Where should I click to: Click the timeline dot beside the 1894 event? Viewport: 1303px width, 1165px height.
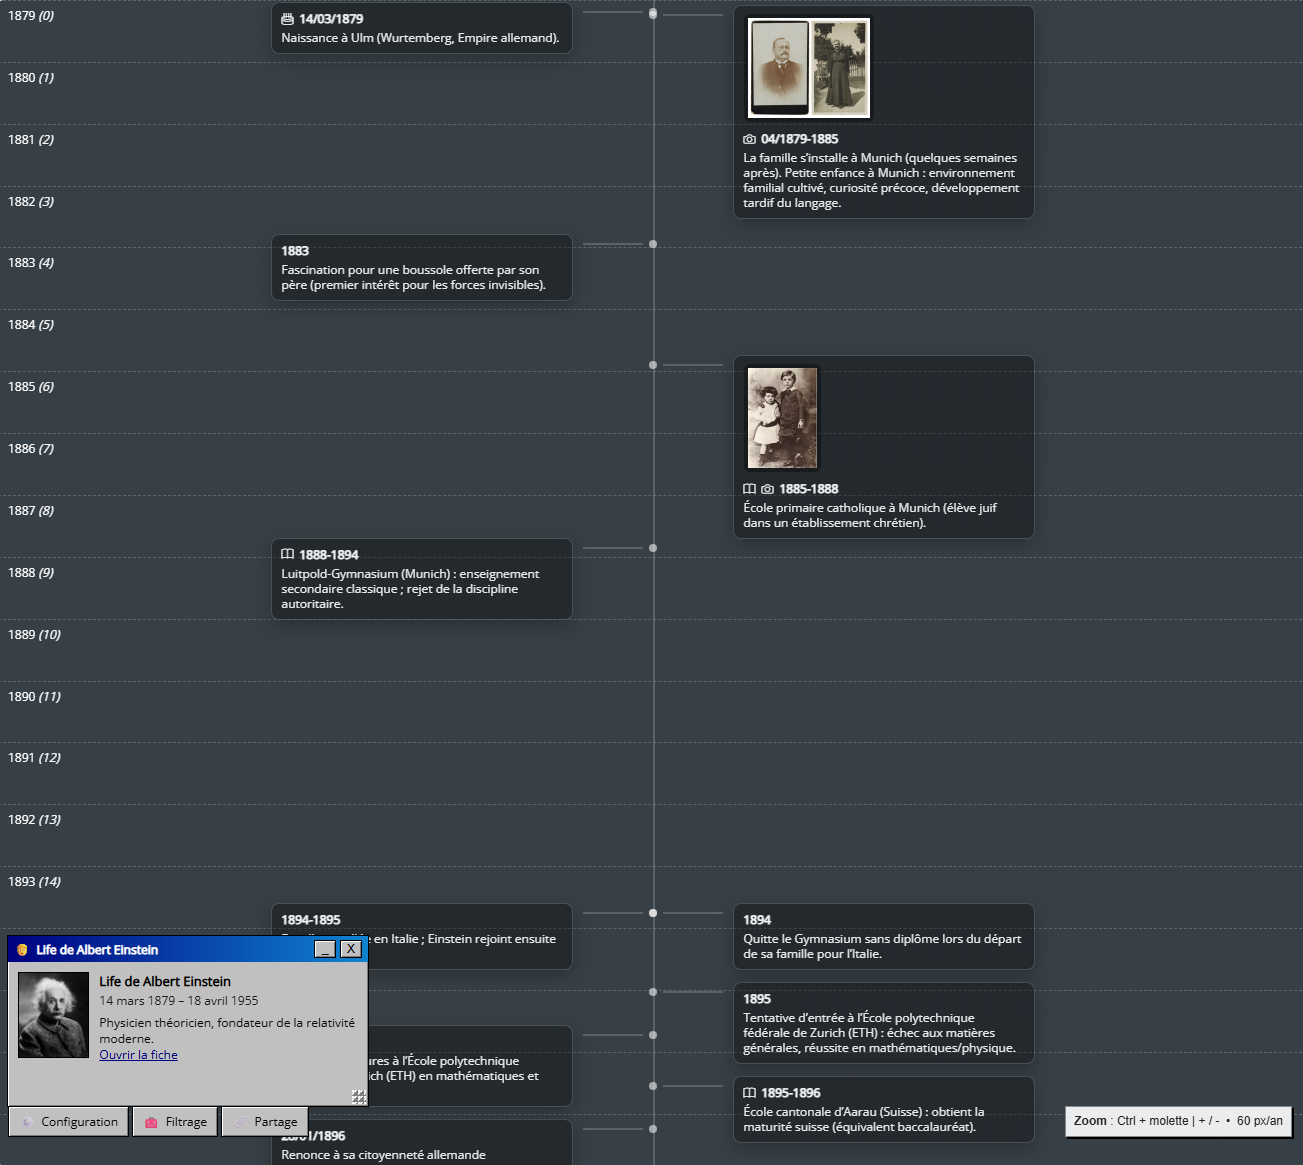pyautogui.click(x=653, y=912)
